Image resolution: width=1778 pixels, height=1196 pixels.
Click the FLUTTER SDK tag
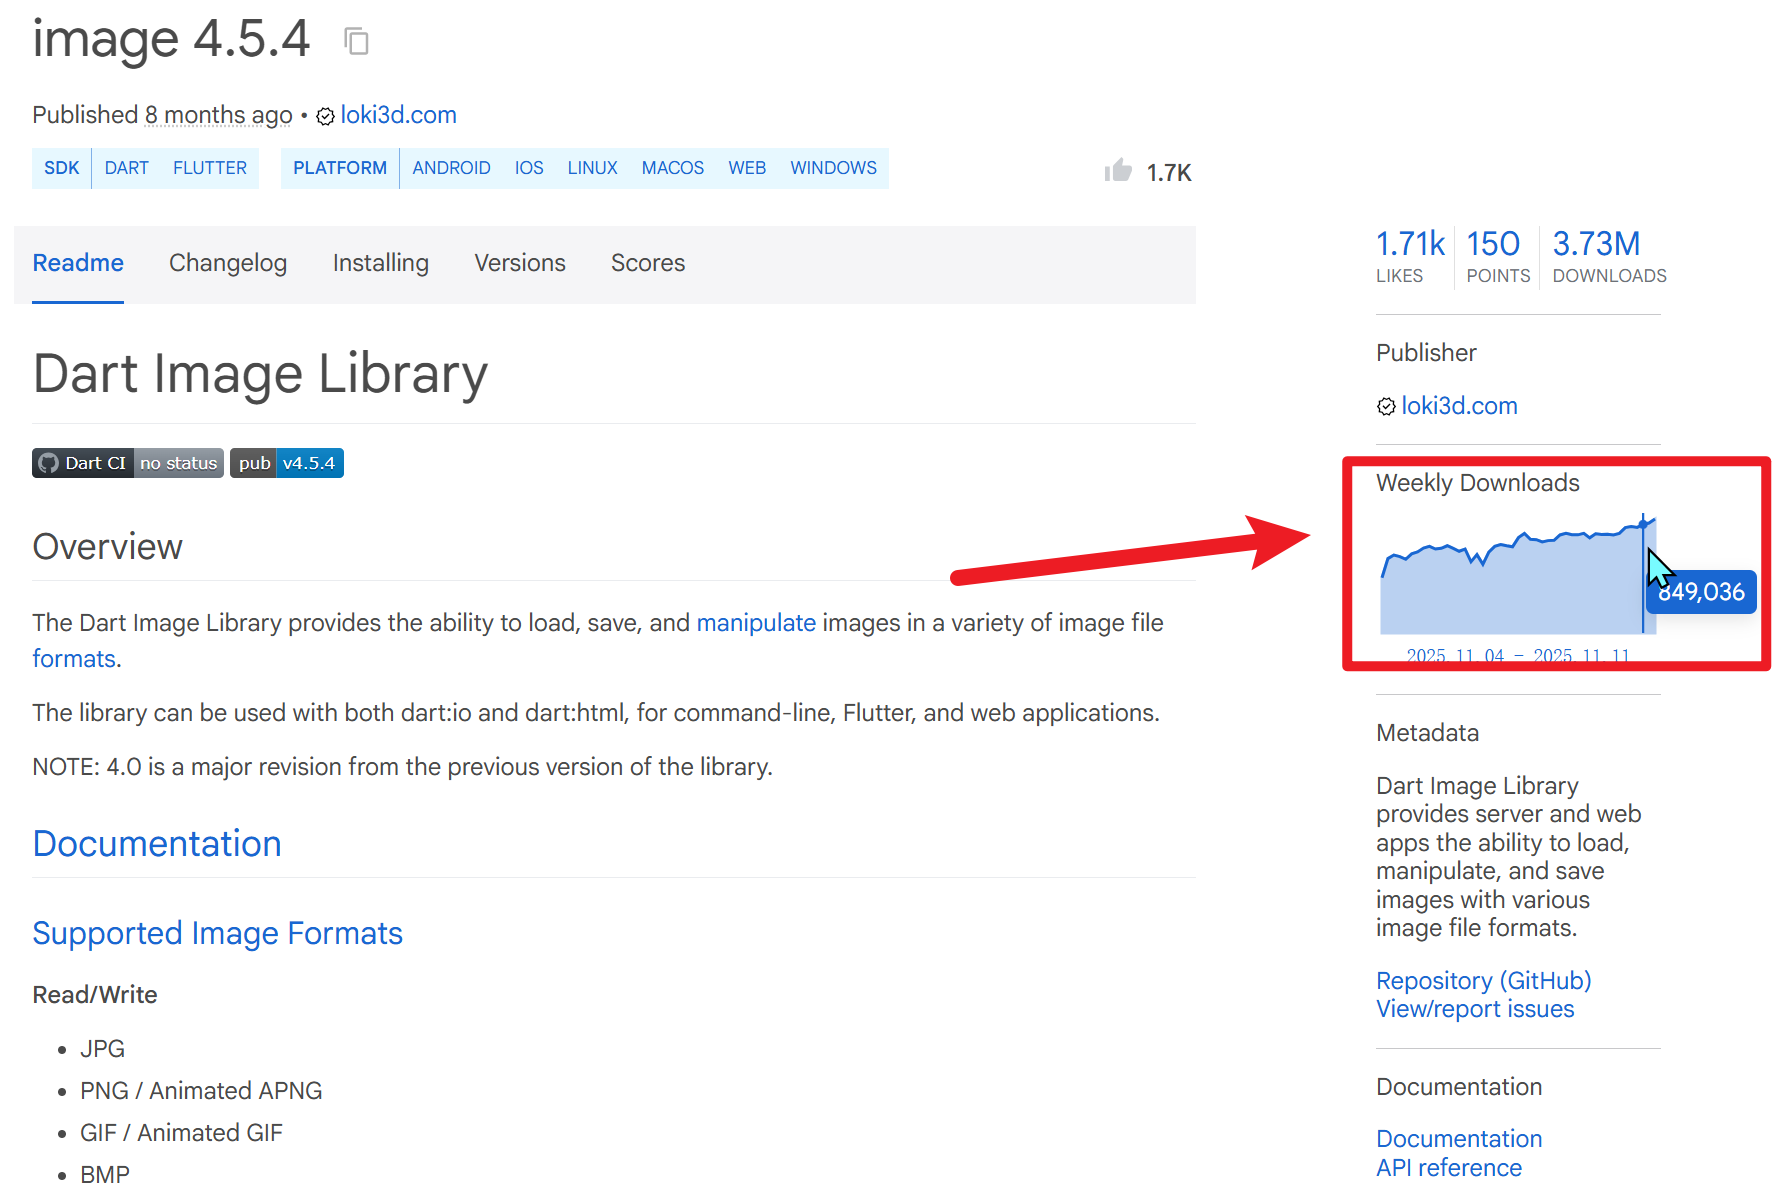pyautogui.click(x=209, y=168)
